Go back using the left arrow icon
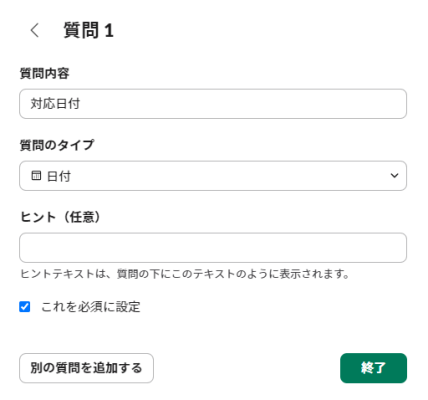Viewport: 428px width, 400px height. pos(35,30)
